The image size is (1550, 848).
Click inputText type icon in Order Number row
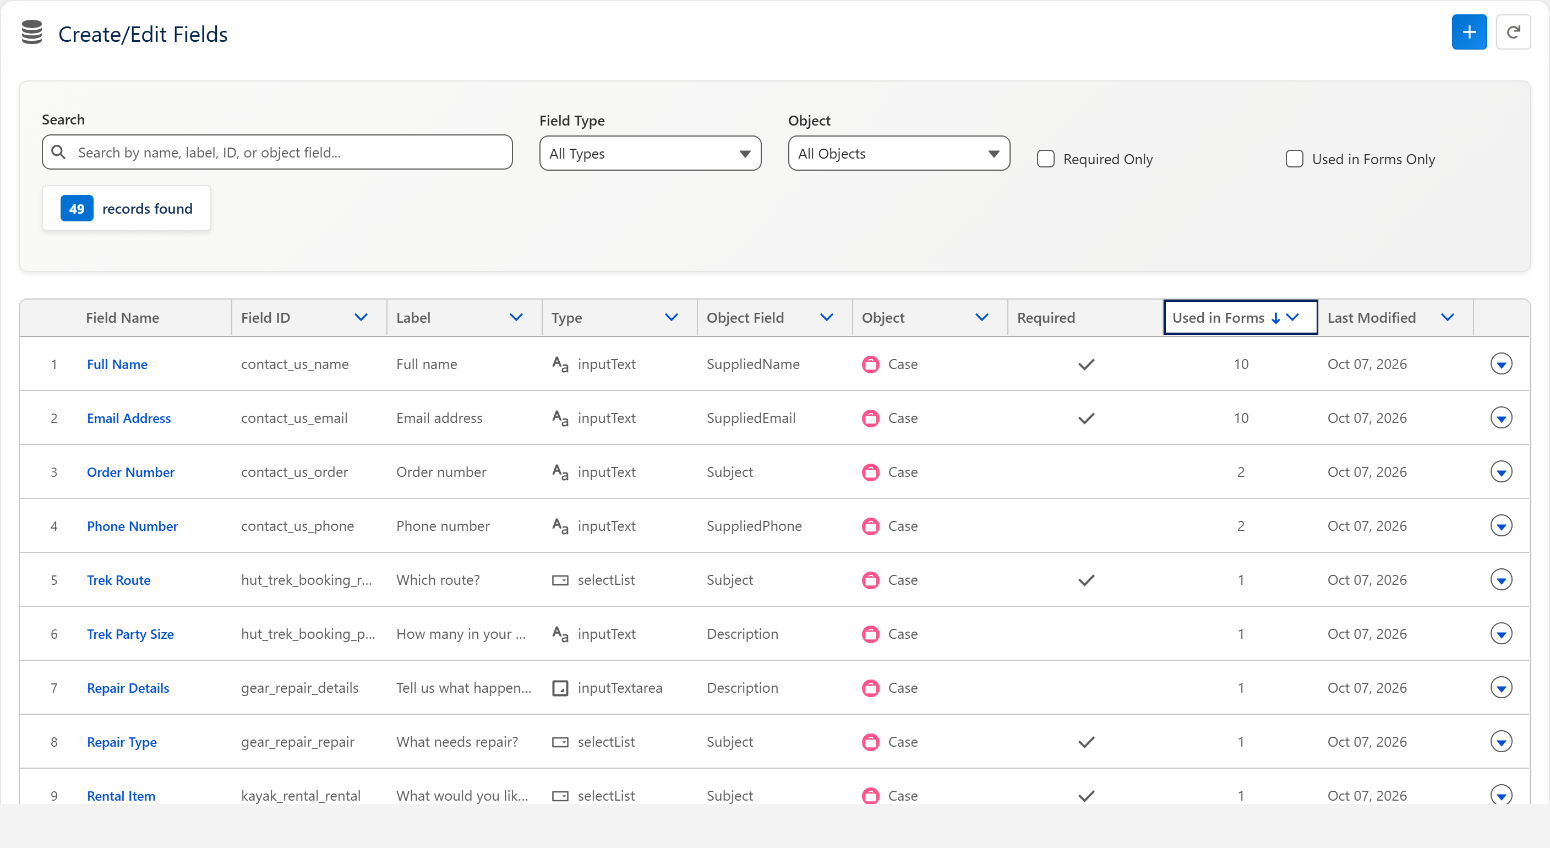pyautogui.click(x=560, y=472)
